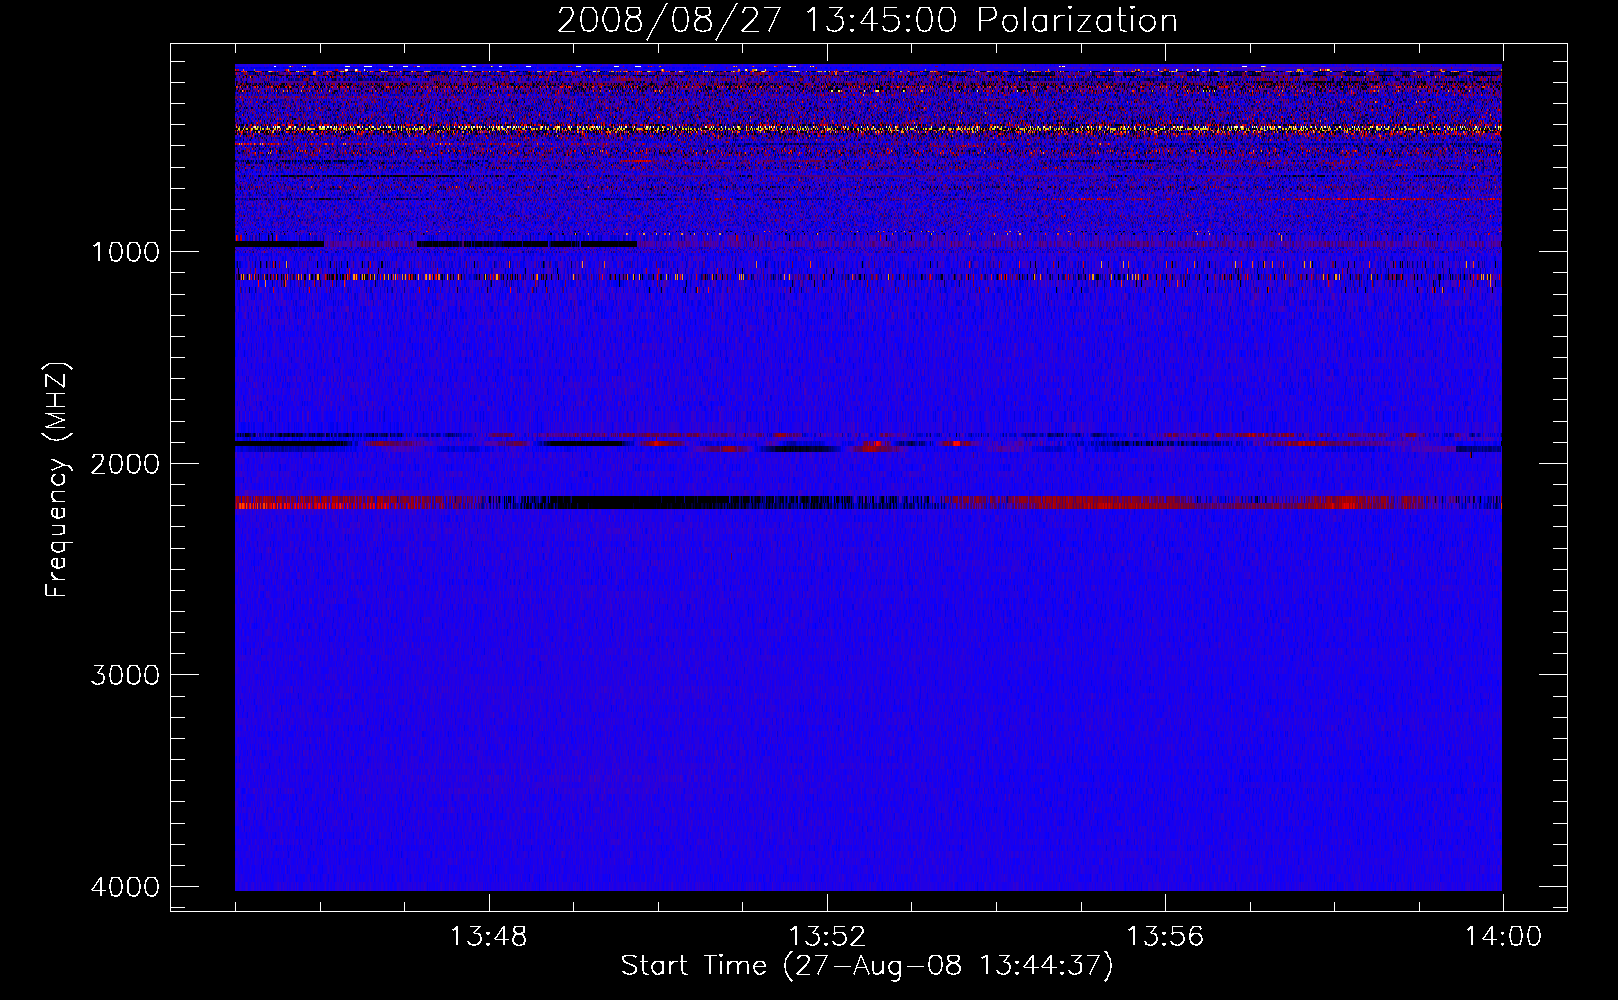Click the 'Start Time (27-Aug-08 13:44:37)' label
Screen dimensions: 1618x1000
(867, 966)
